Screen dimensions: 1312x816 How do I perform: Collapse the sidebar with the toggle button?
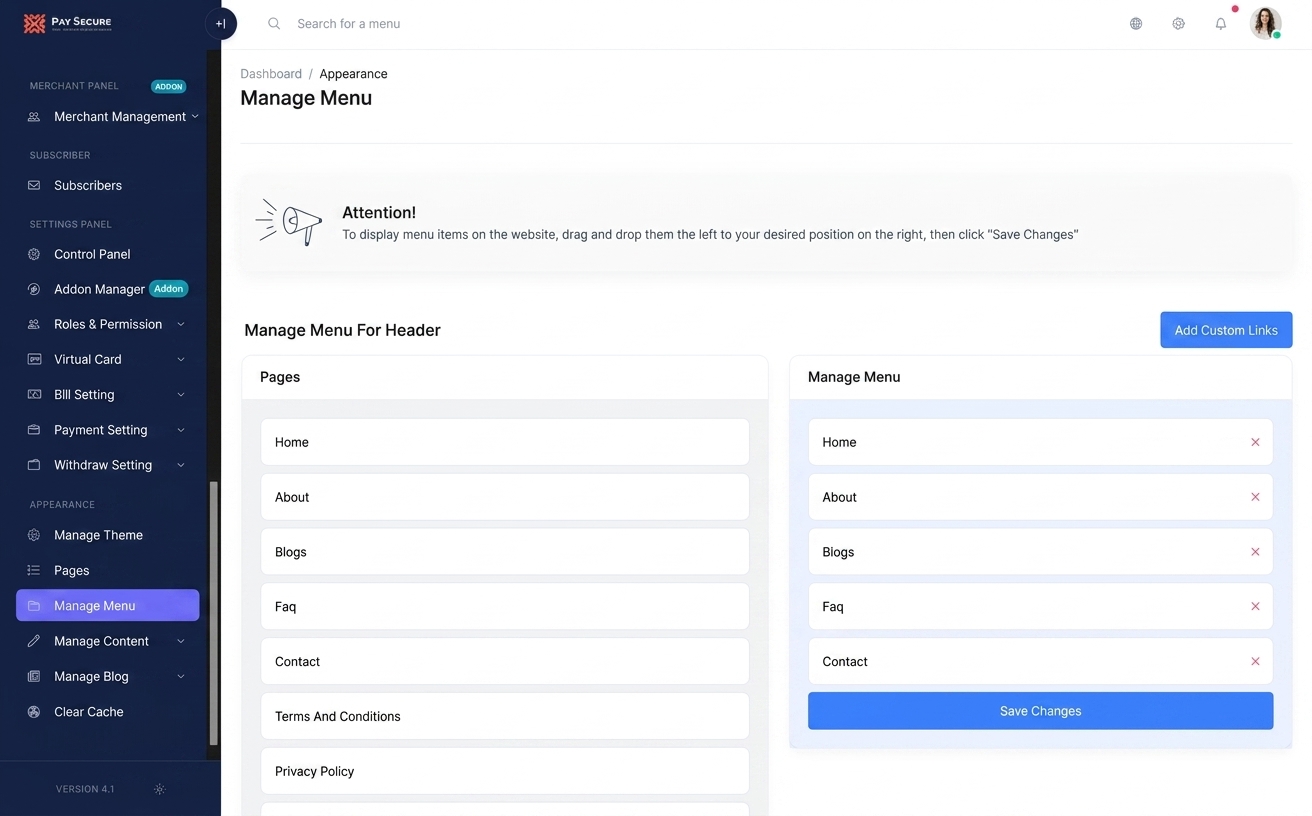click(221, 24)
